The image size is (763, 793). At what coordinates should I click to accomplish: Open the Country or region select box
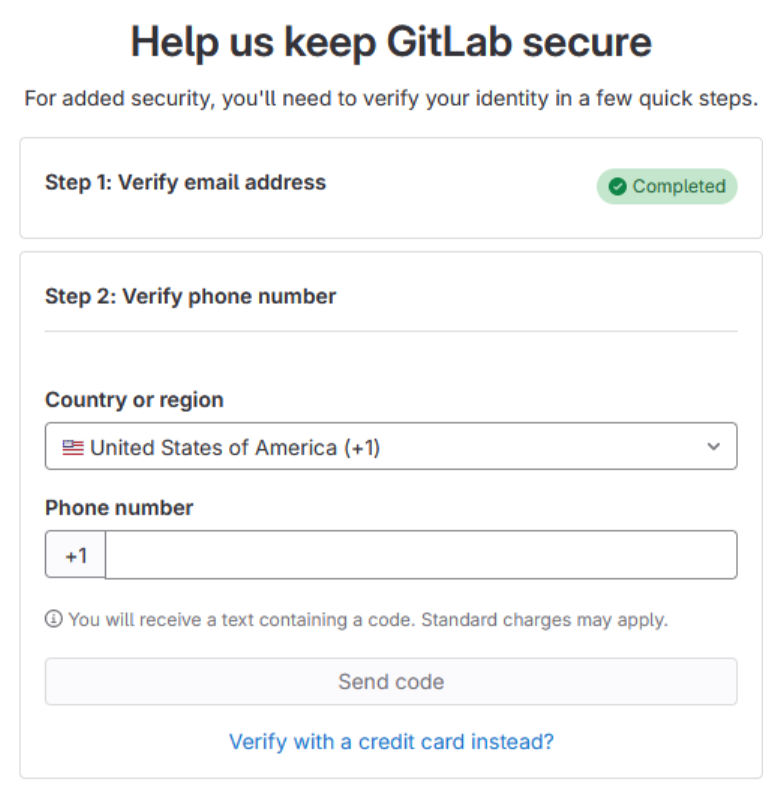(x=390, y=447)
